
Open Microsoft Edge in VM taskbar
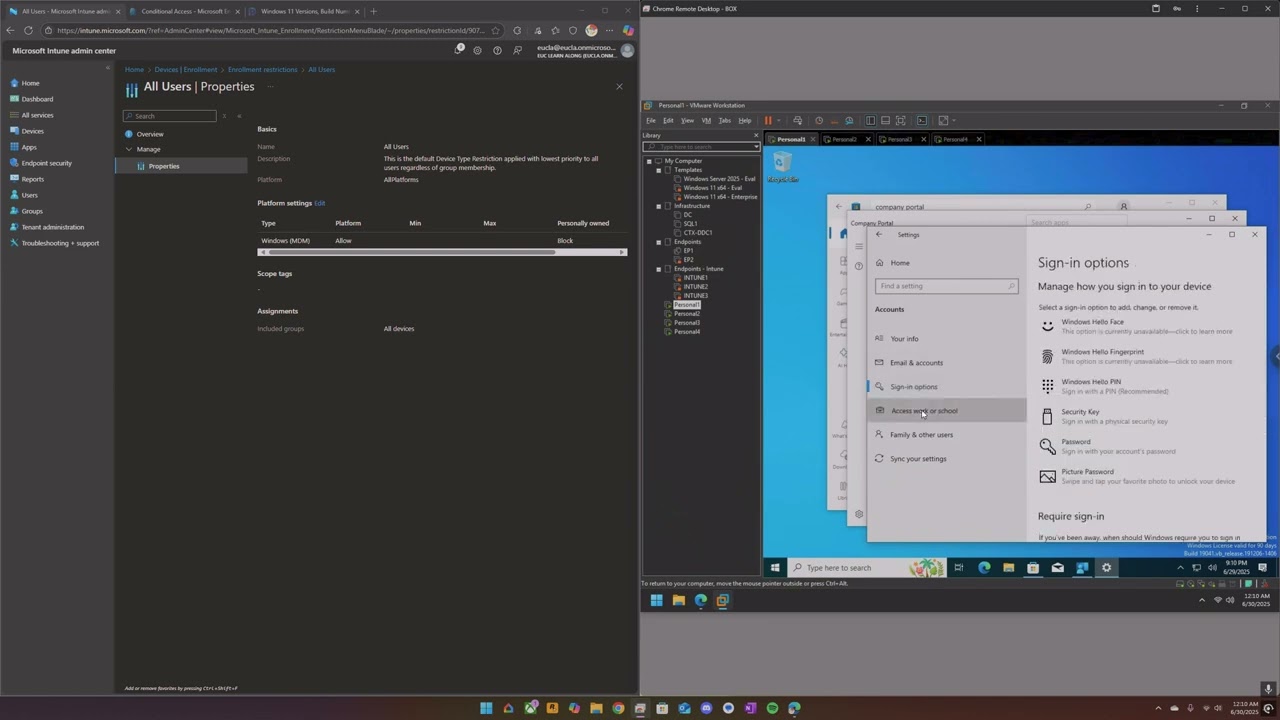point(984,568)
